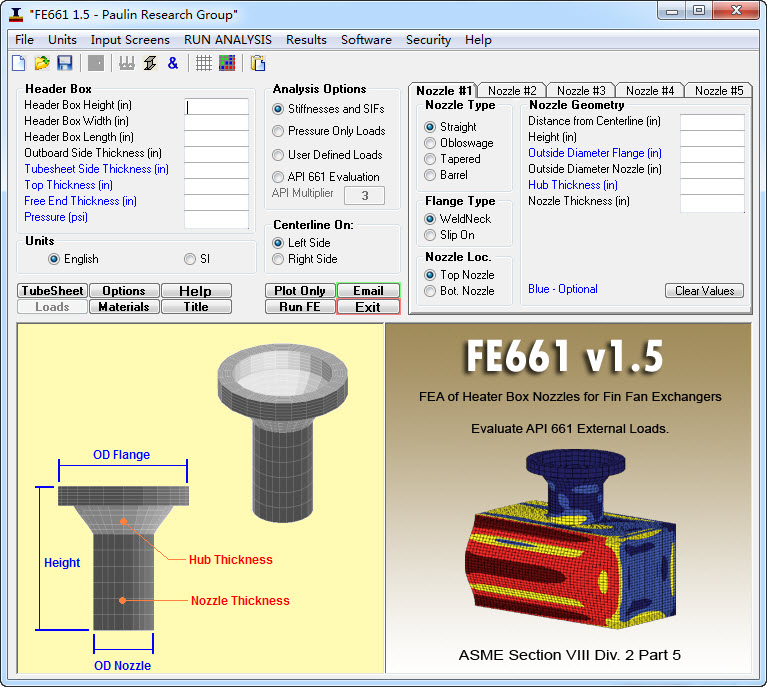Switch to the Nozzle #4 tab
Viewport: 767px width, 687px height.
[x=650, y=91]
